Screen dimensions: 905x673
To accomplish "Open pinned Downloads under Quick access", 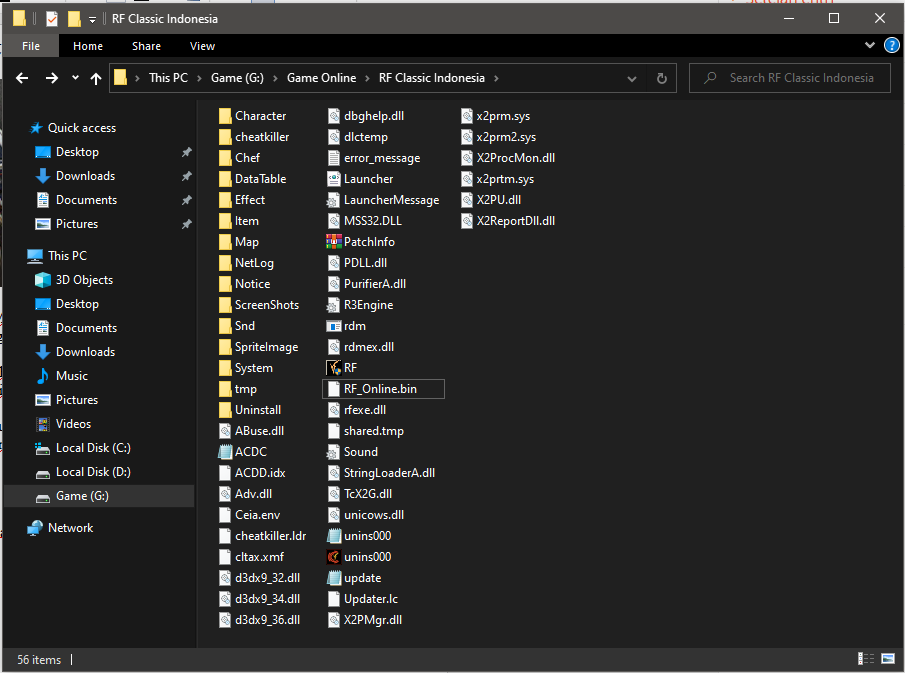I will (85, 176).
